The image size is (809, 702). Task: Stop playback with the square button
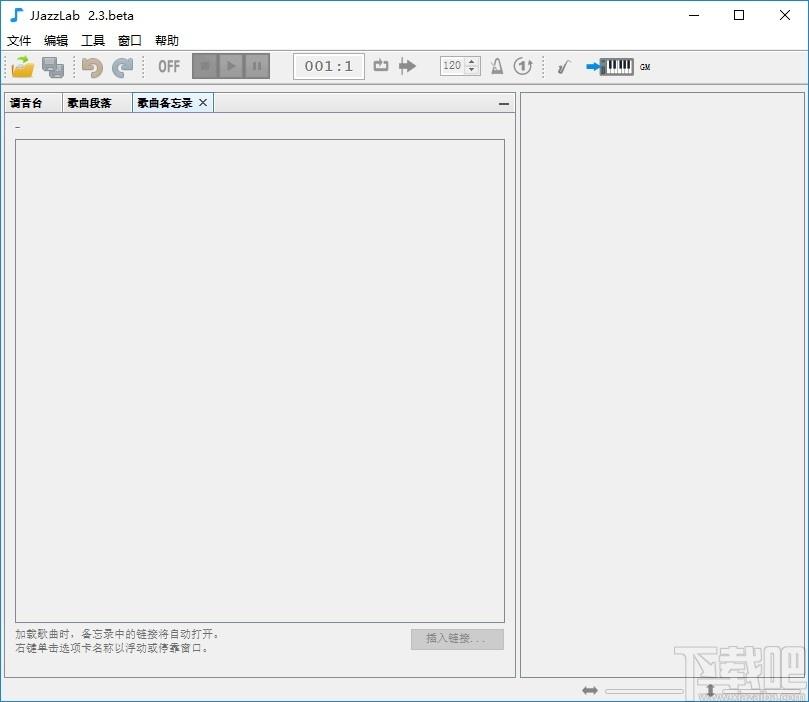click(205, 66)
